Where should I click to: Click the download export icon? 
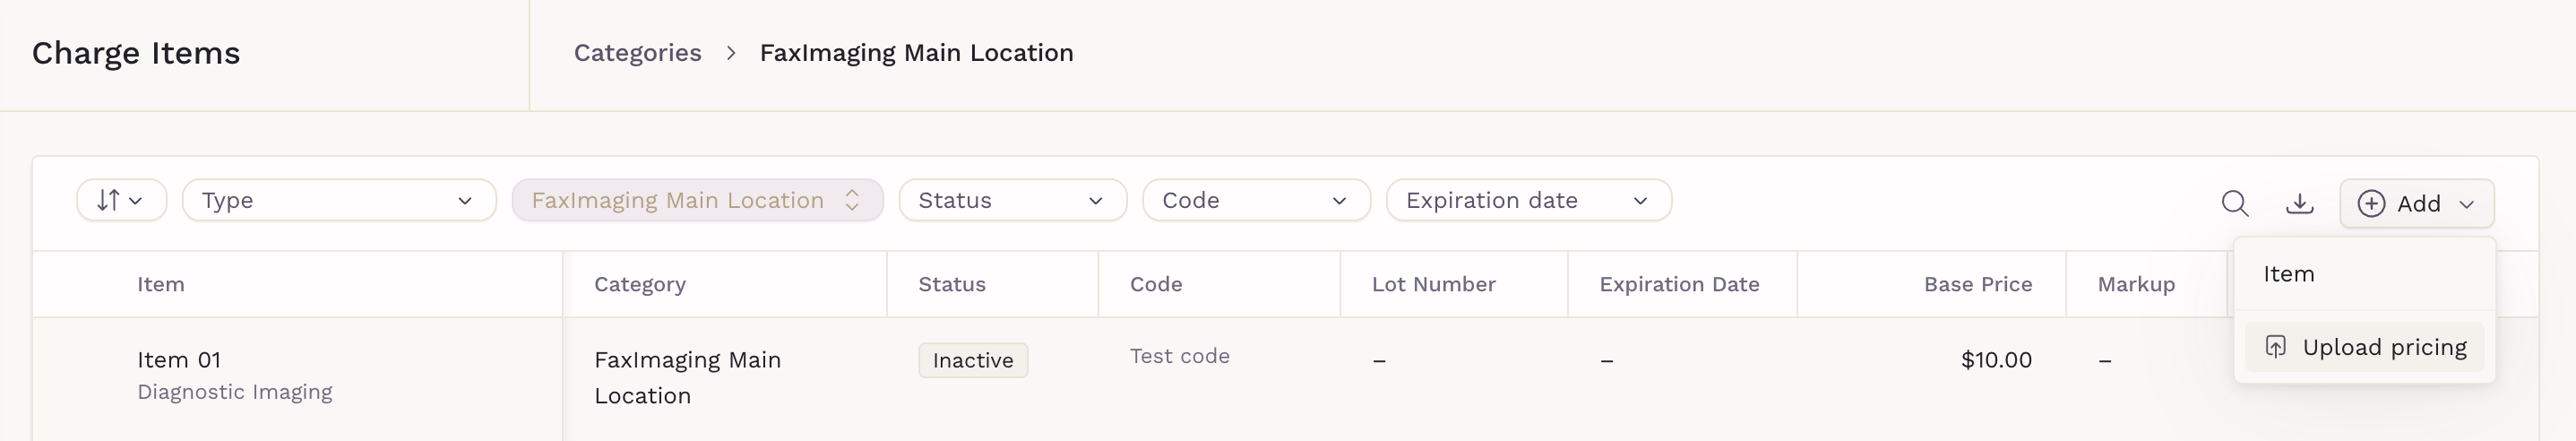[x=2299, y=203]
